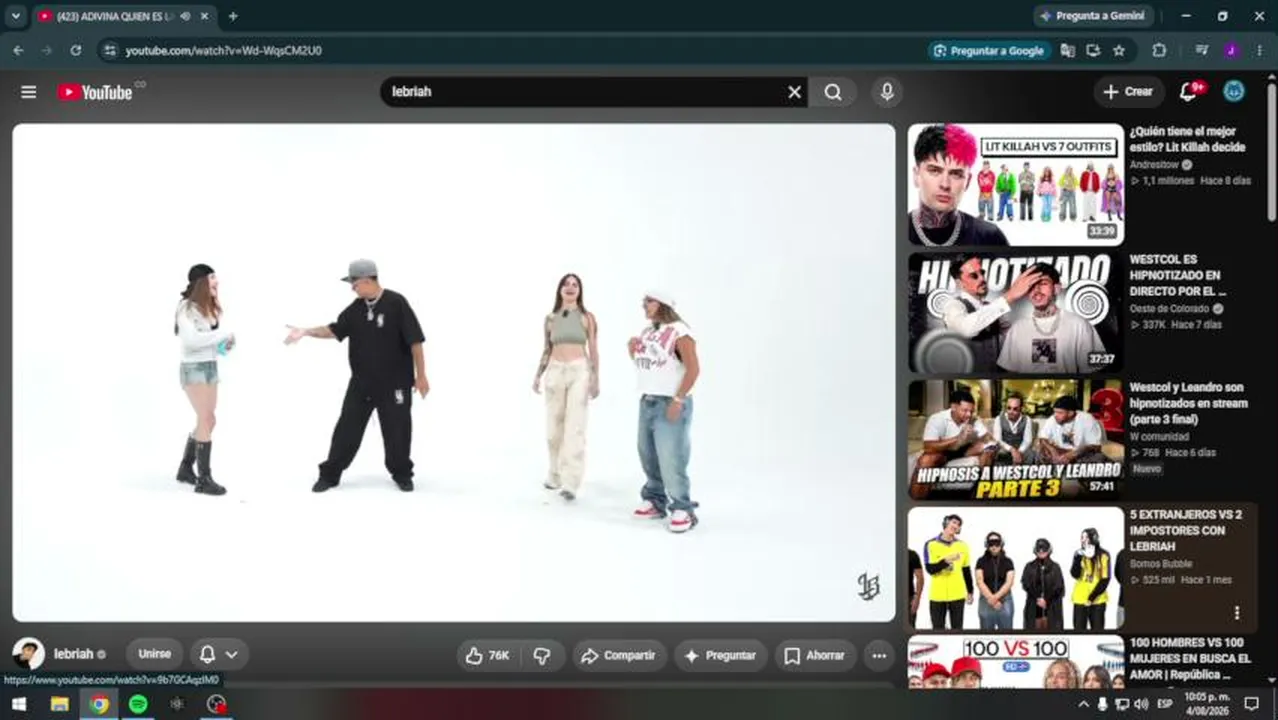Image resolution: width=1278 pixels, height=720 pixels.
Task: Open the tab search dropdown arrow
Action: click(15, 16)
